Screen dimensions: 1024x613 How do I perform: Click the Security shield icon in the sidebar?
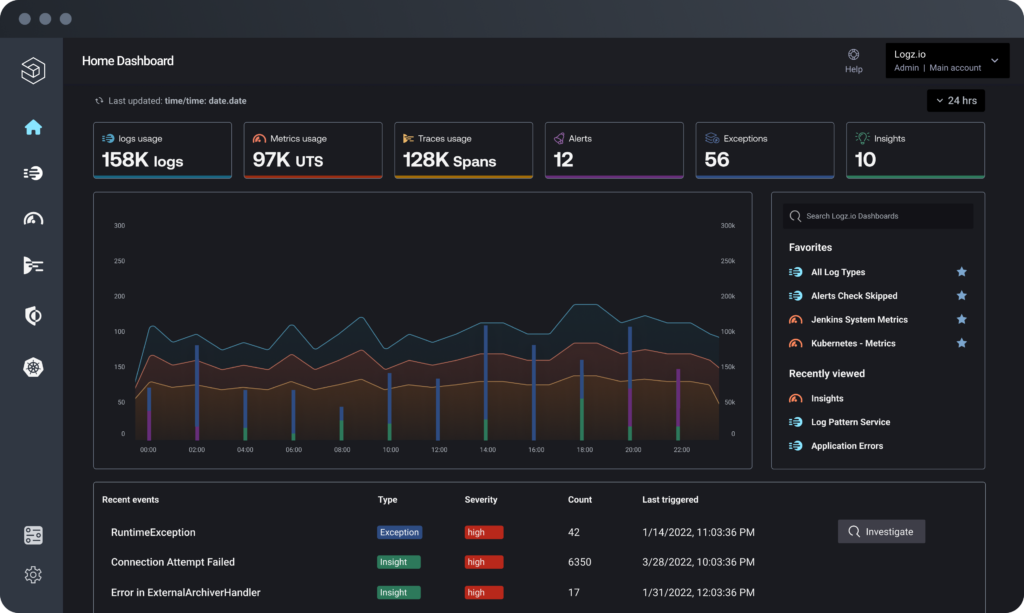click(33, 315)
